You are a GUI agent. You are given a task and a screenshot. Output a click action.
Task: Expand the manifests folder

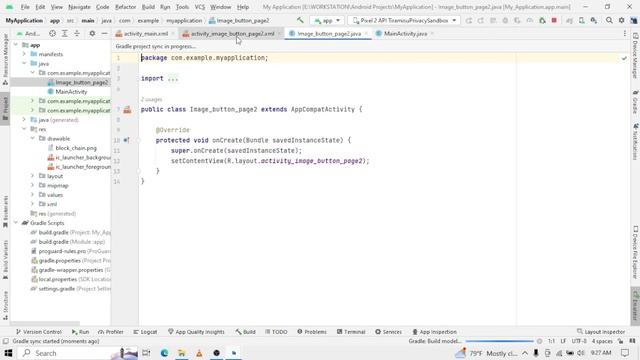pos(24,54)
